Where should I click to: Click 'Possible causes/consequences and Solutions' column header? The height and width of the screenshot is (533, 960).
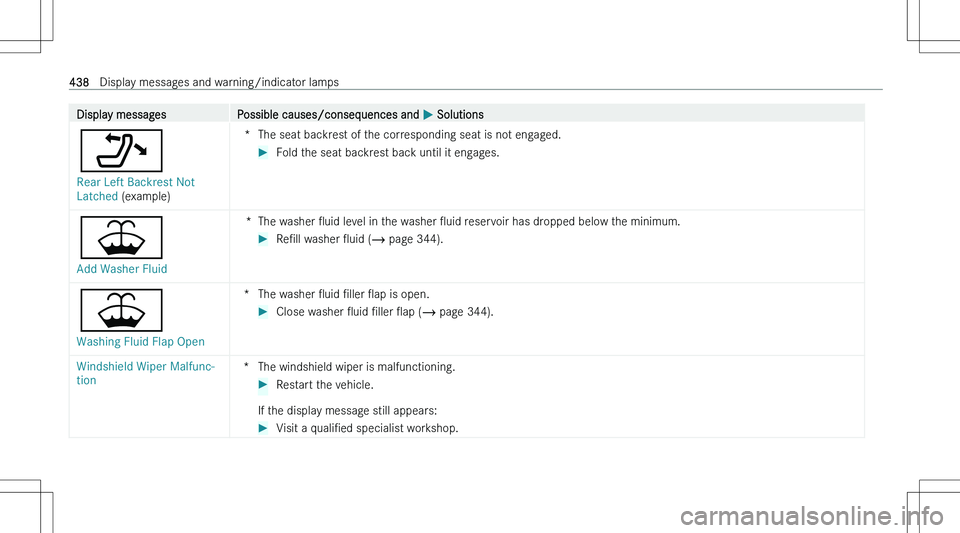coord(360,114)
